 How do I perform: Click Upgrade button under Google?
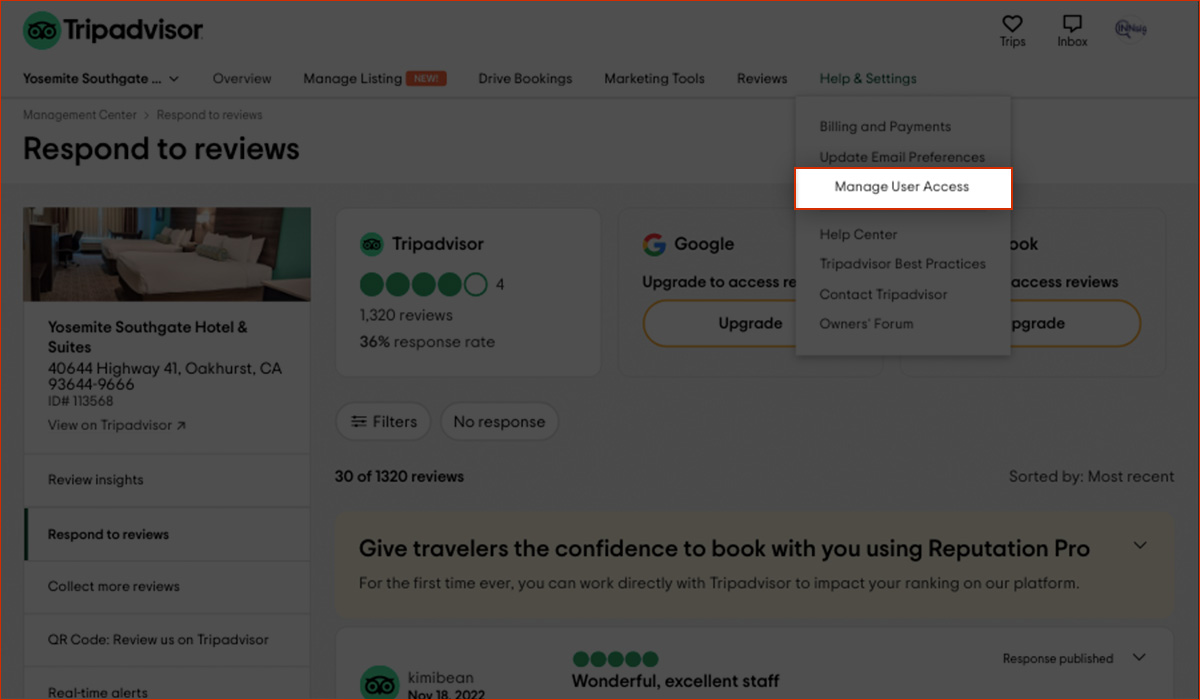pyautogui.click(x=750, y=324)
